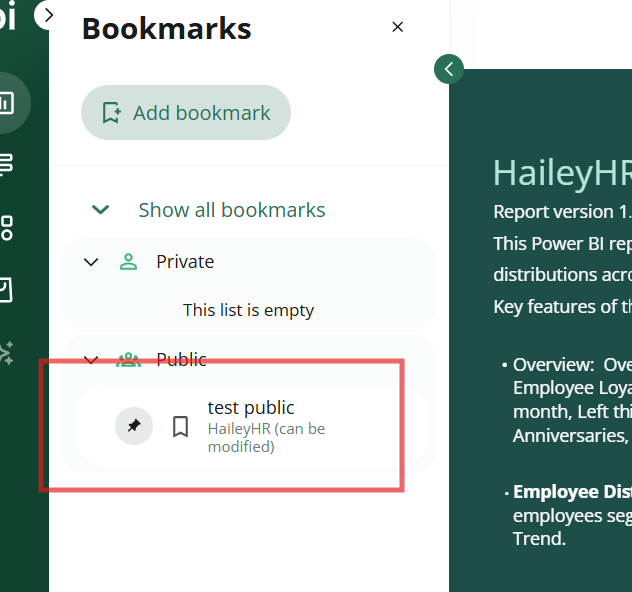Click the bookmark icon beside test public

[181, 426]
